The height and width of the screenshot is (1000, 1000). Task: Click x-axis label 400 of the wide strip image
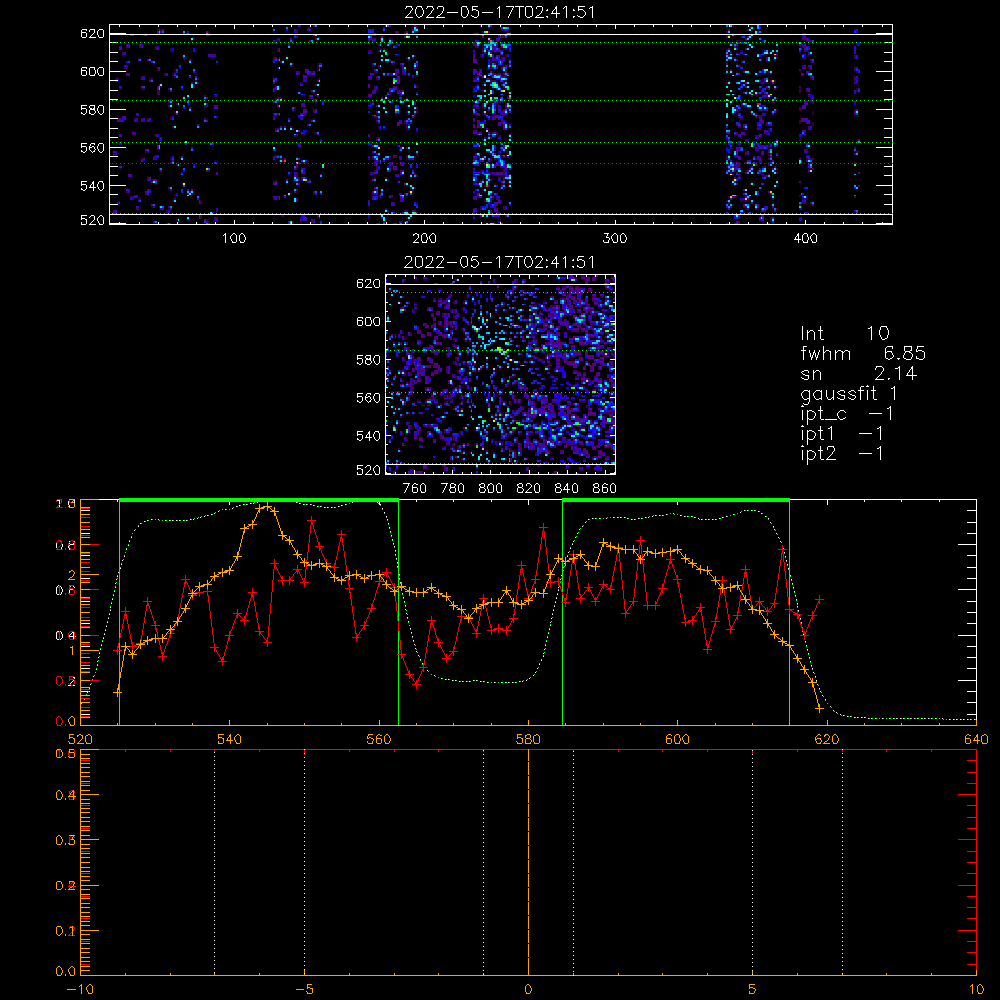(805, 239)
